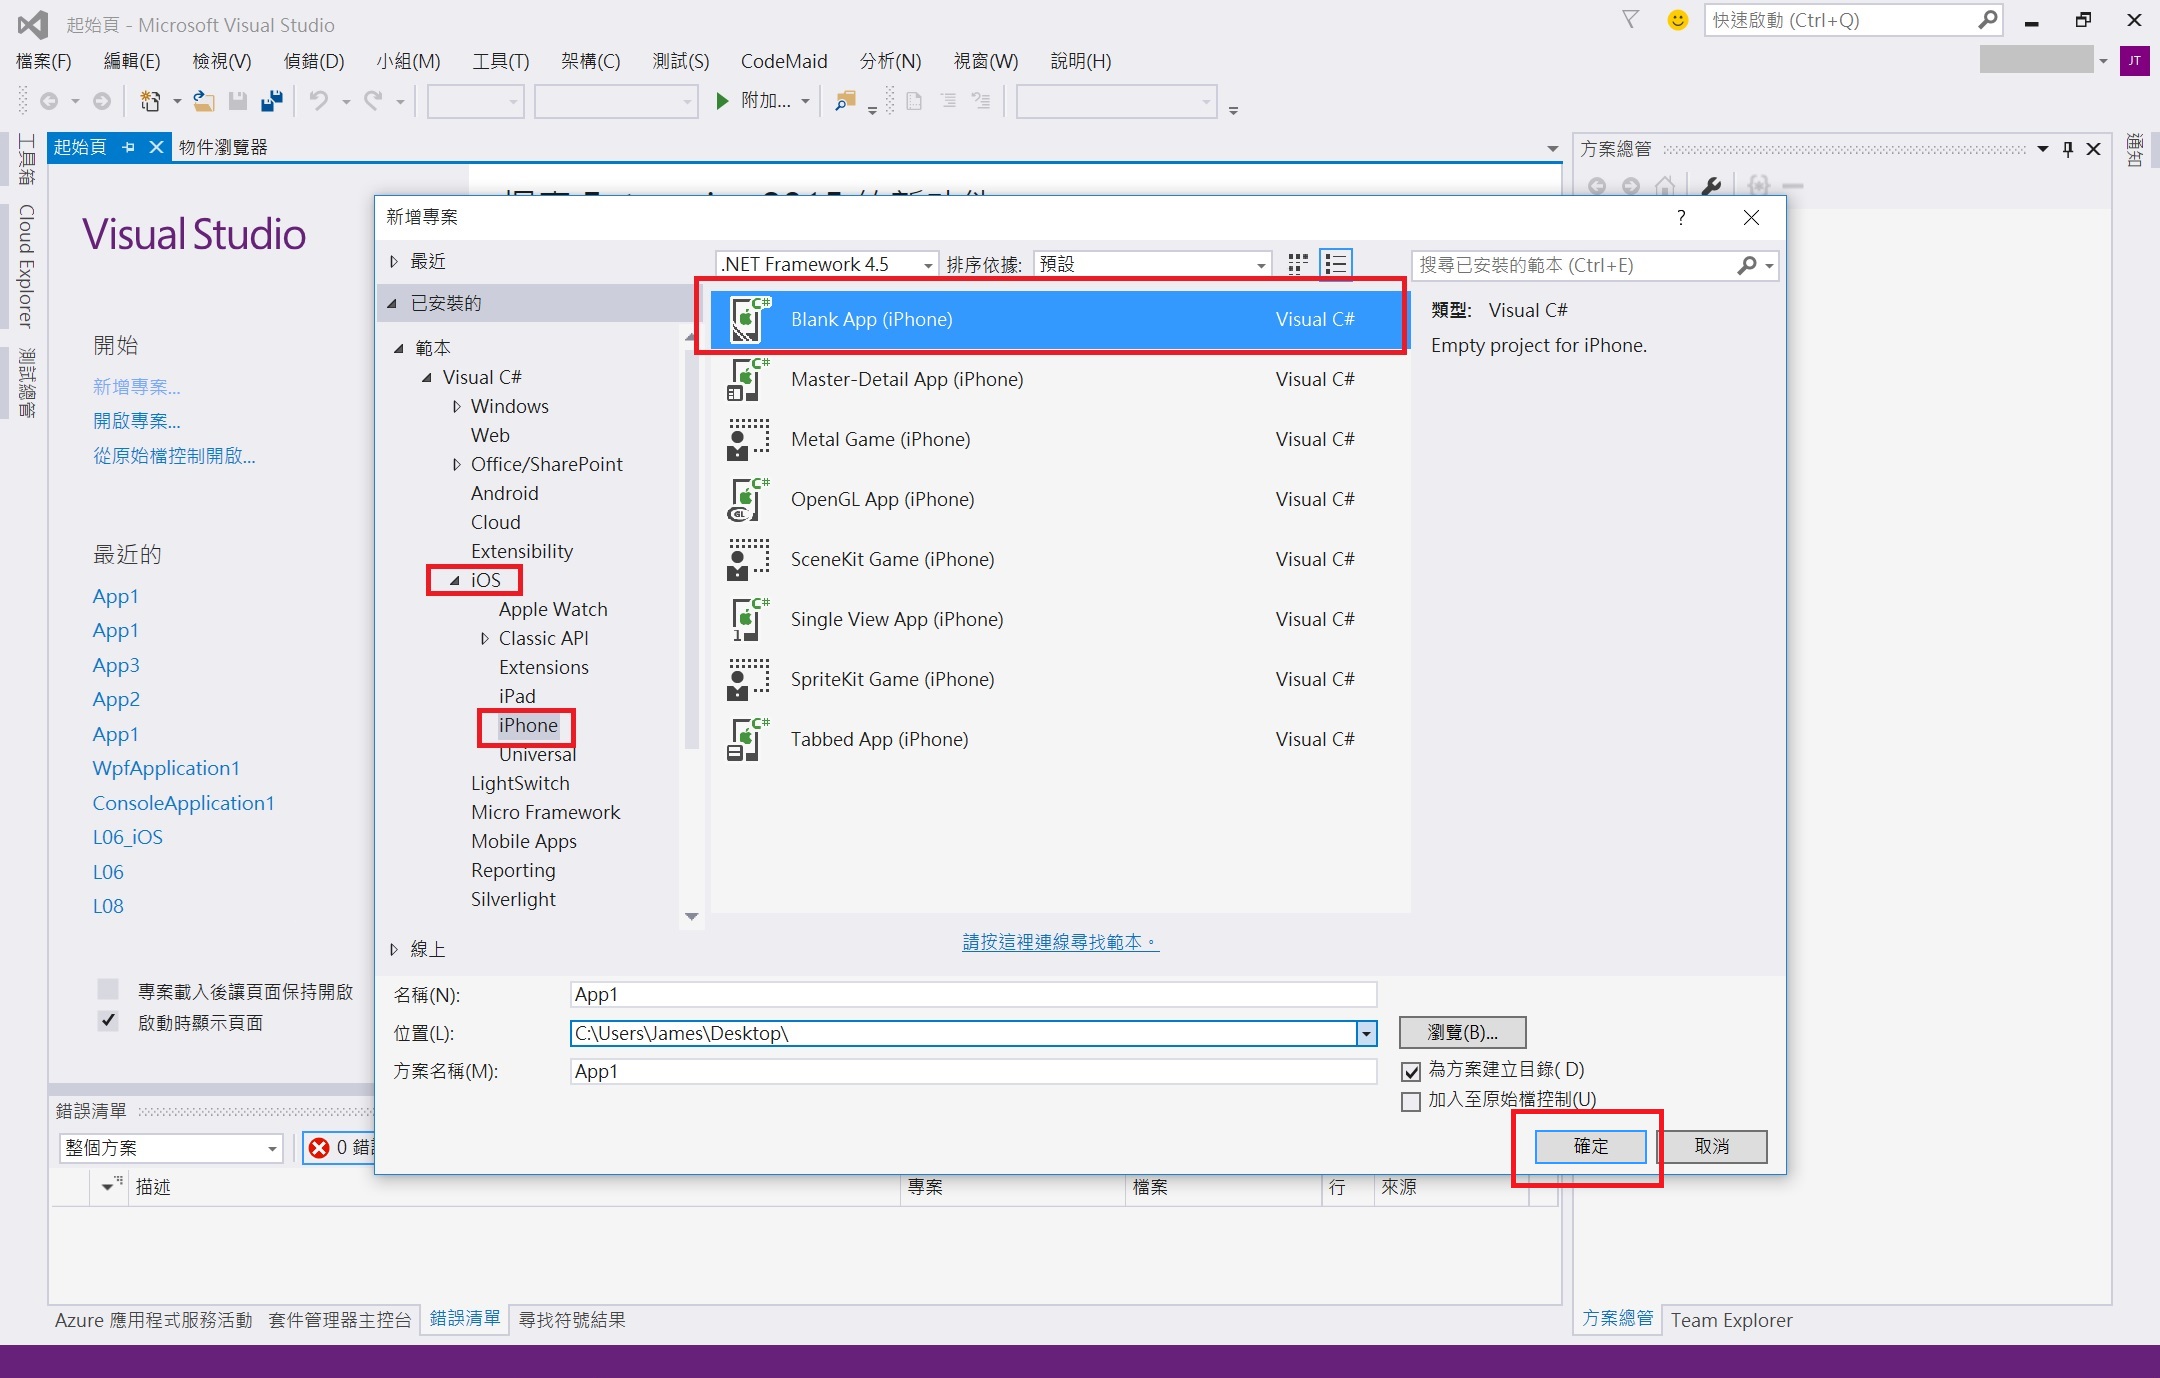Image resolution: width=2160 pixels, height=1378 pixels.
Task: Click the project name (名稱) input field
Action: point(973,994)
